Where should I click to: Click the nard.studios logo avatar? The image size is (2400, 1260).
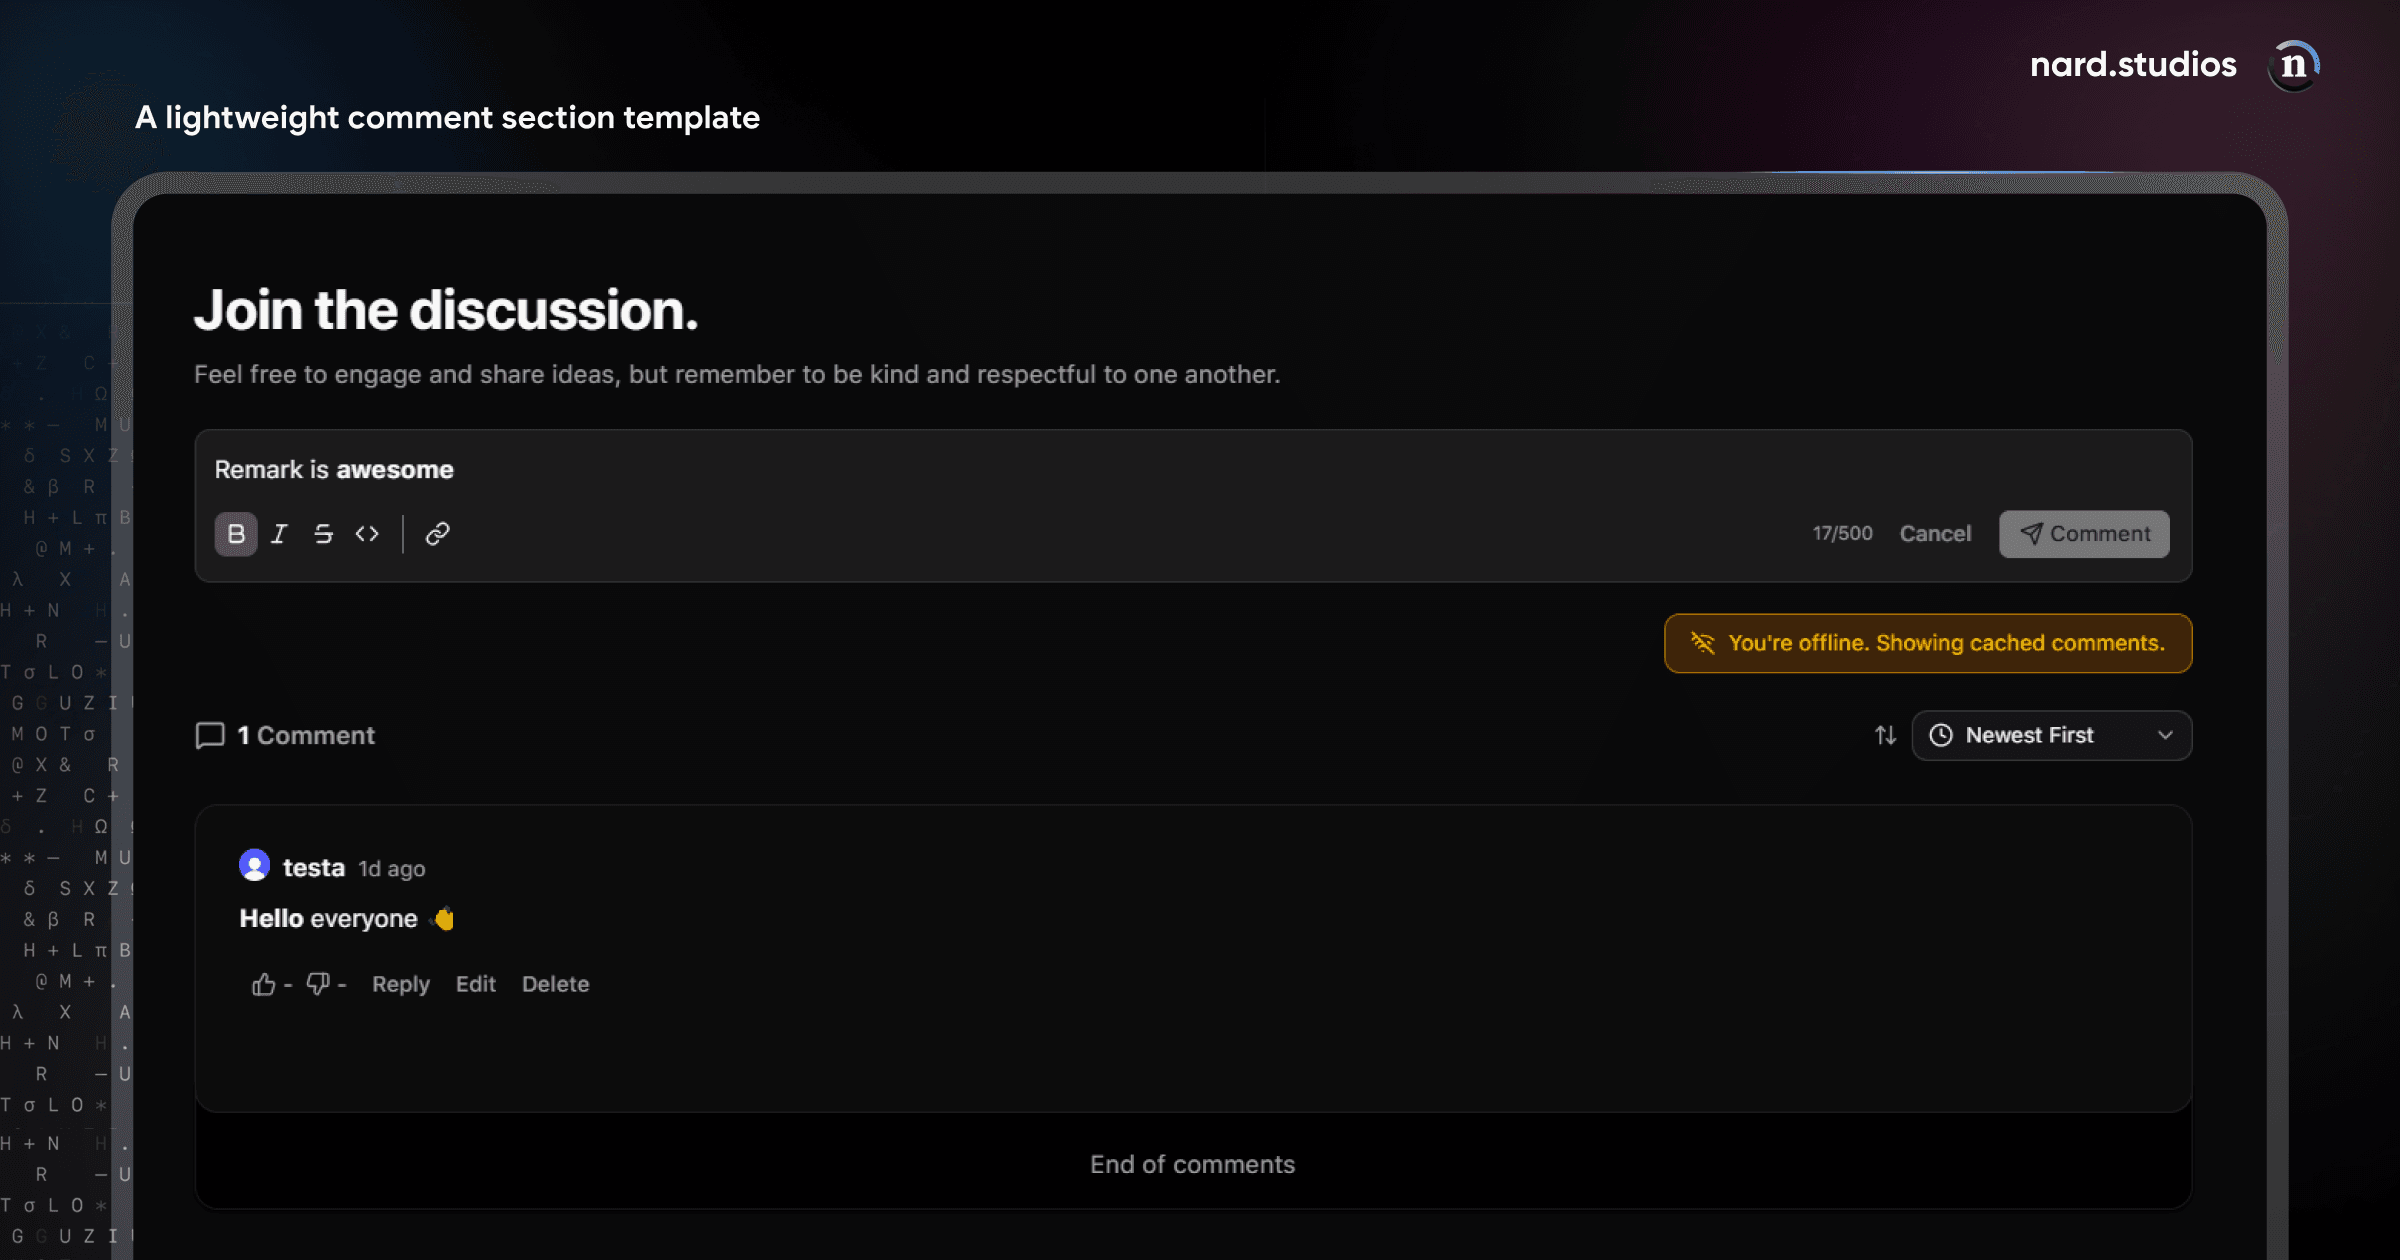[2294, 66]
